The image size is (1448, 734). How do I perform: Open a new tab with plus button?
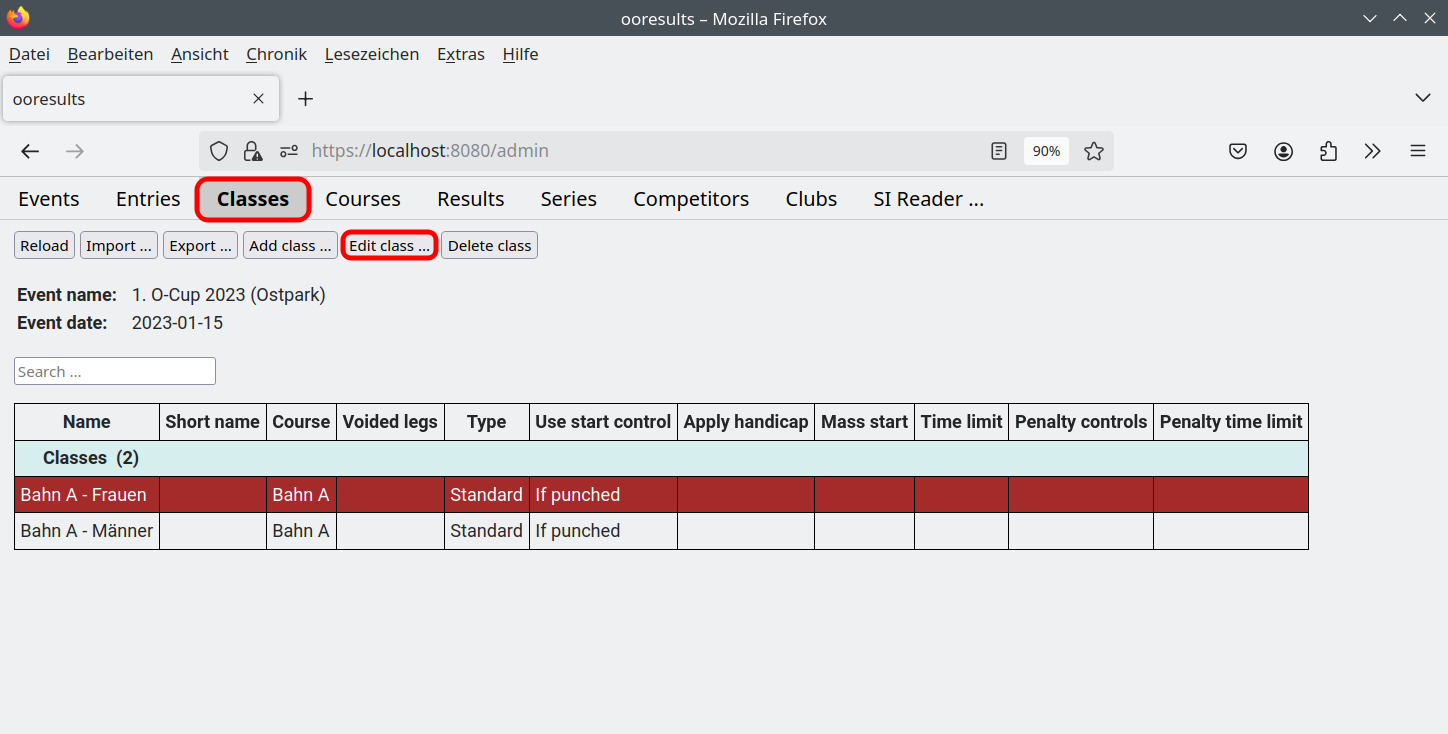pyautogui.click(x=306, y=99)
